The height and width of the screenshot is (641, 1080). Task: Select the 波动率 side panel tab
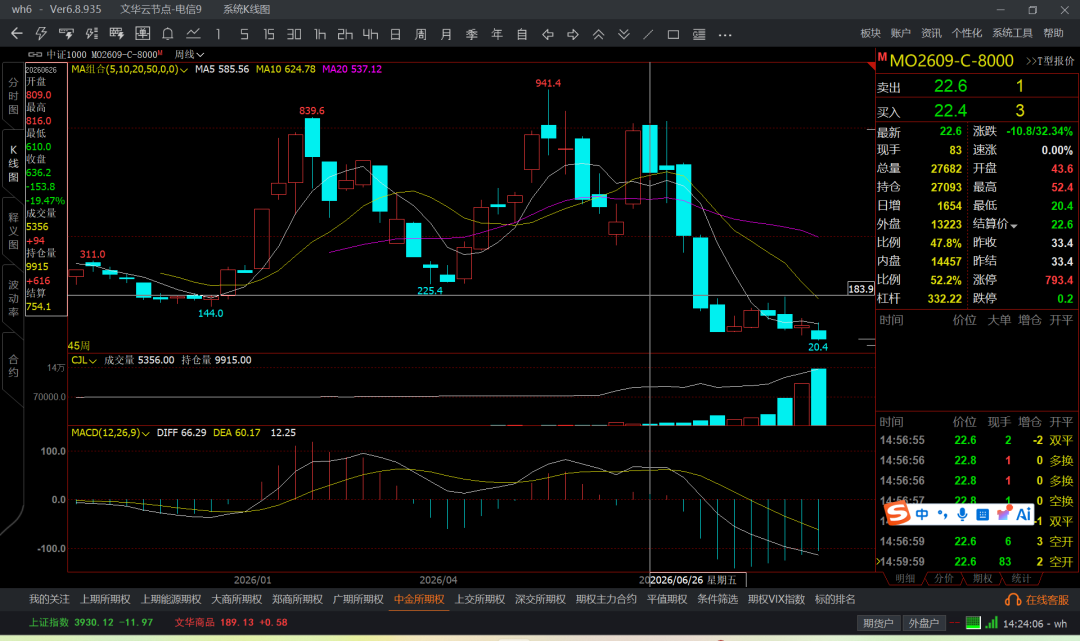coord(13,299)
